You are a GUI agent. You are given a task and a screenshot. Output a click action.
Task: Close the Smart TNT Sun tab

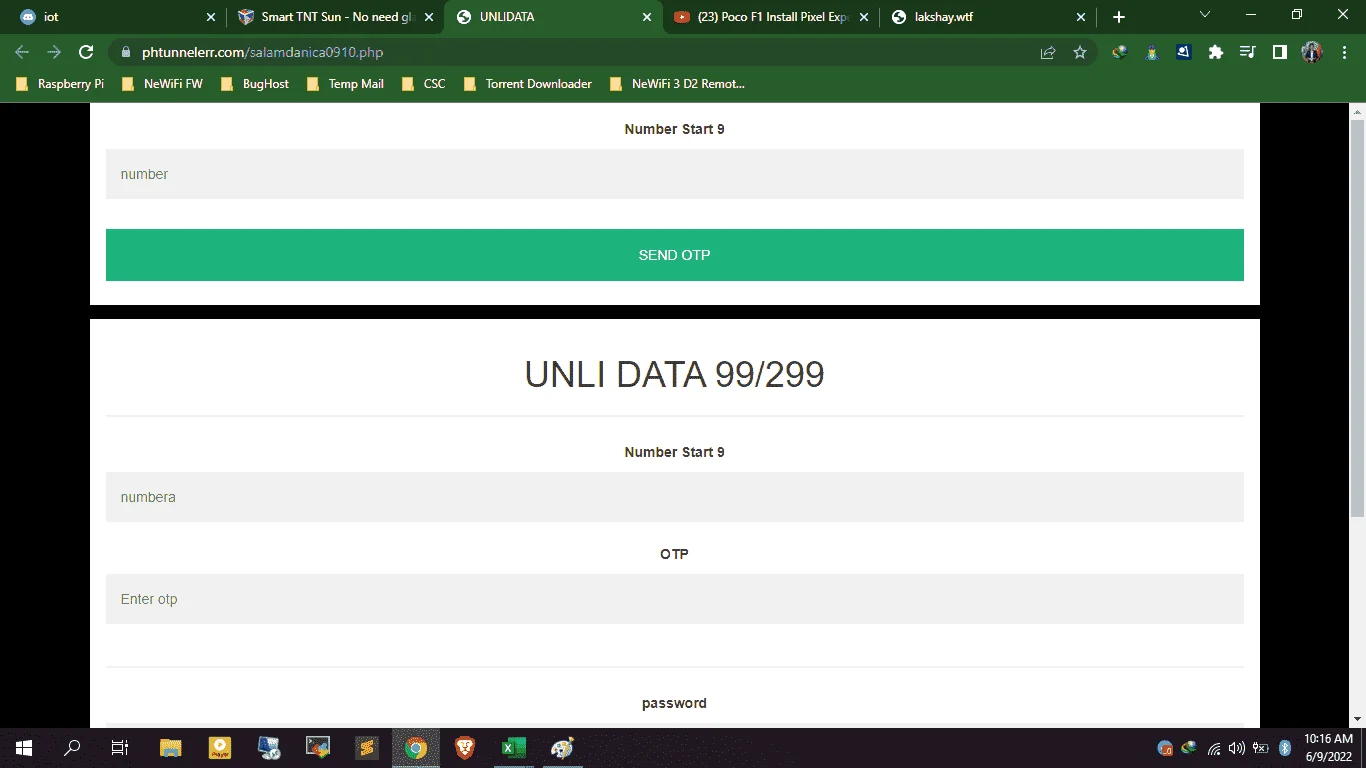pos(429,17)
